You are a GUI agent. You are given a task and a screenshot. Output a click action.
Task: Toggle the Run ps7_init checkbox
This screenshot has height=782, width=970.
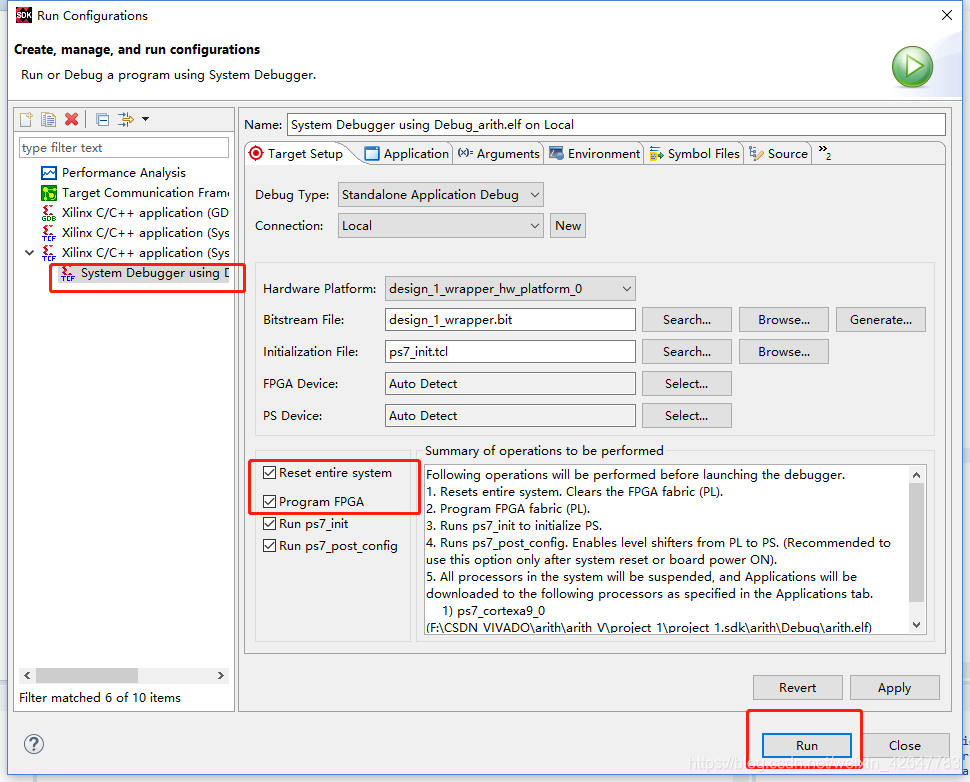tap(269, 523)
